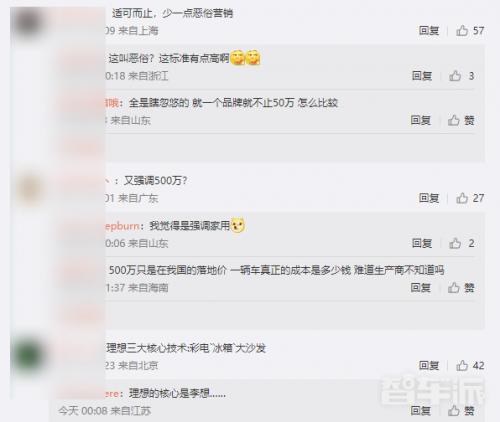Open the blurred avatar beside the Shanghai comment
This screenshot has height=422, width=500.
[28, 23]
